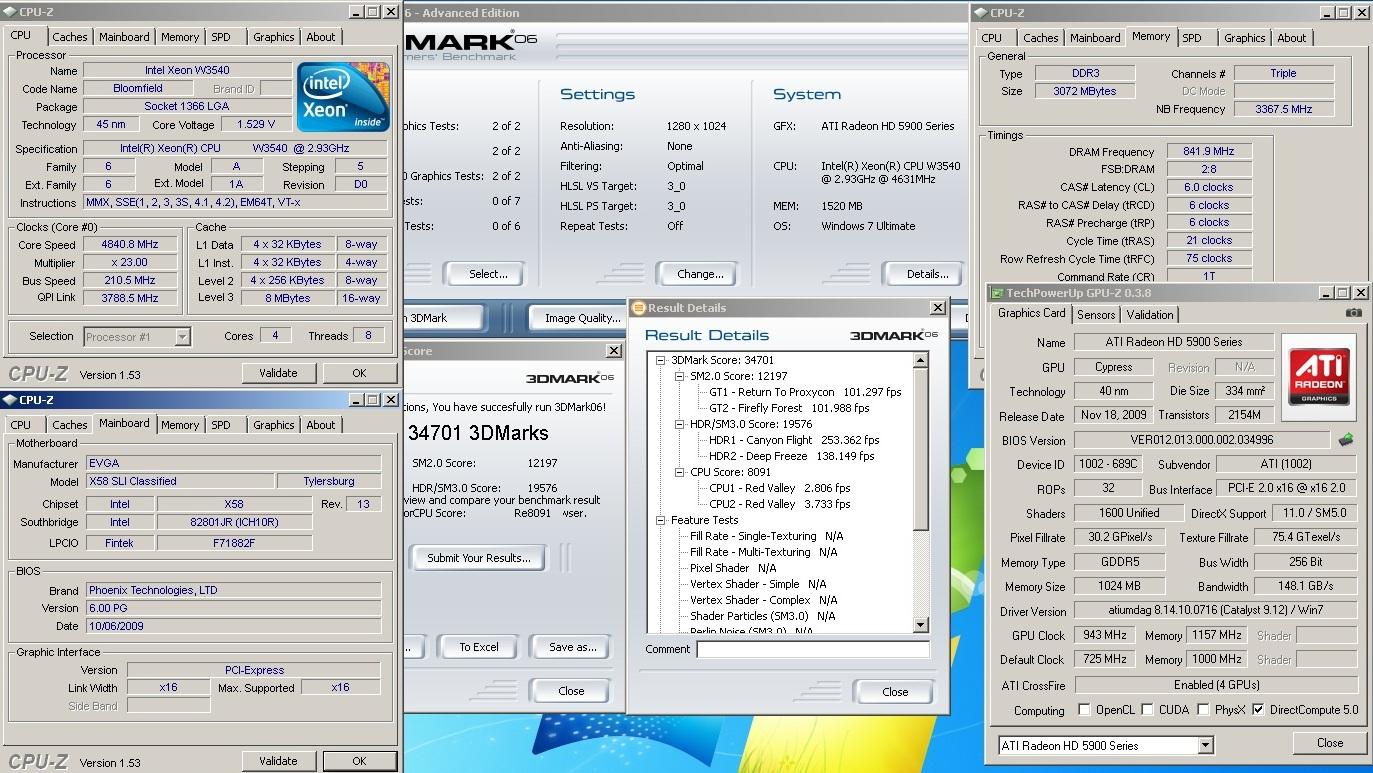1373x773 pixels.
Task: Select the Fill Rate - Single-Texturing row
Action: click(x=766, y=536)
